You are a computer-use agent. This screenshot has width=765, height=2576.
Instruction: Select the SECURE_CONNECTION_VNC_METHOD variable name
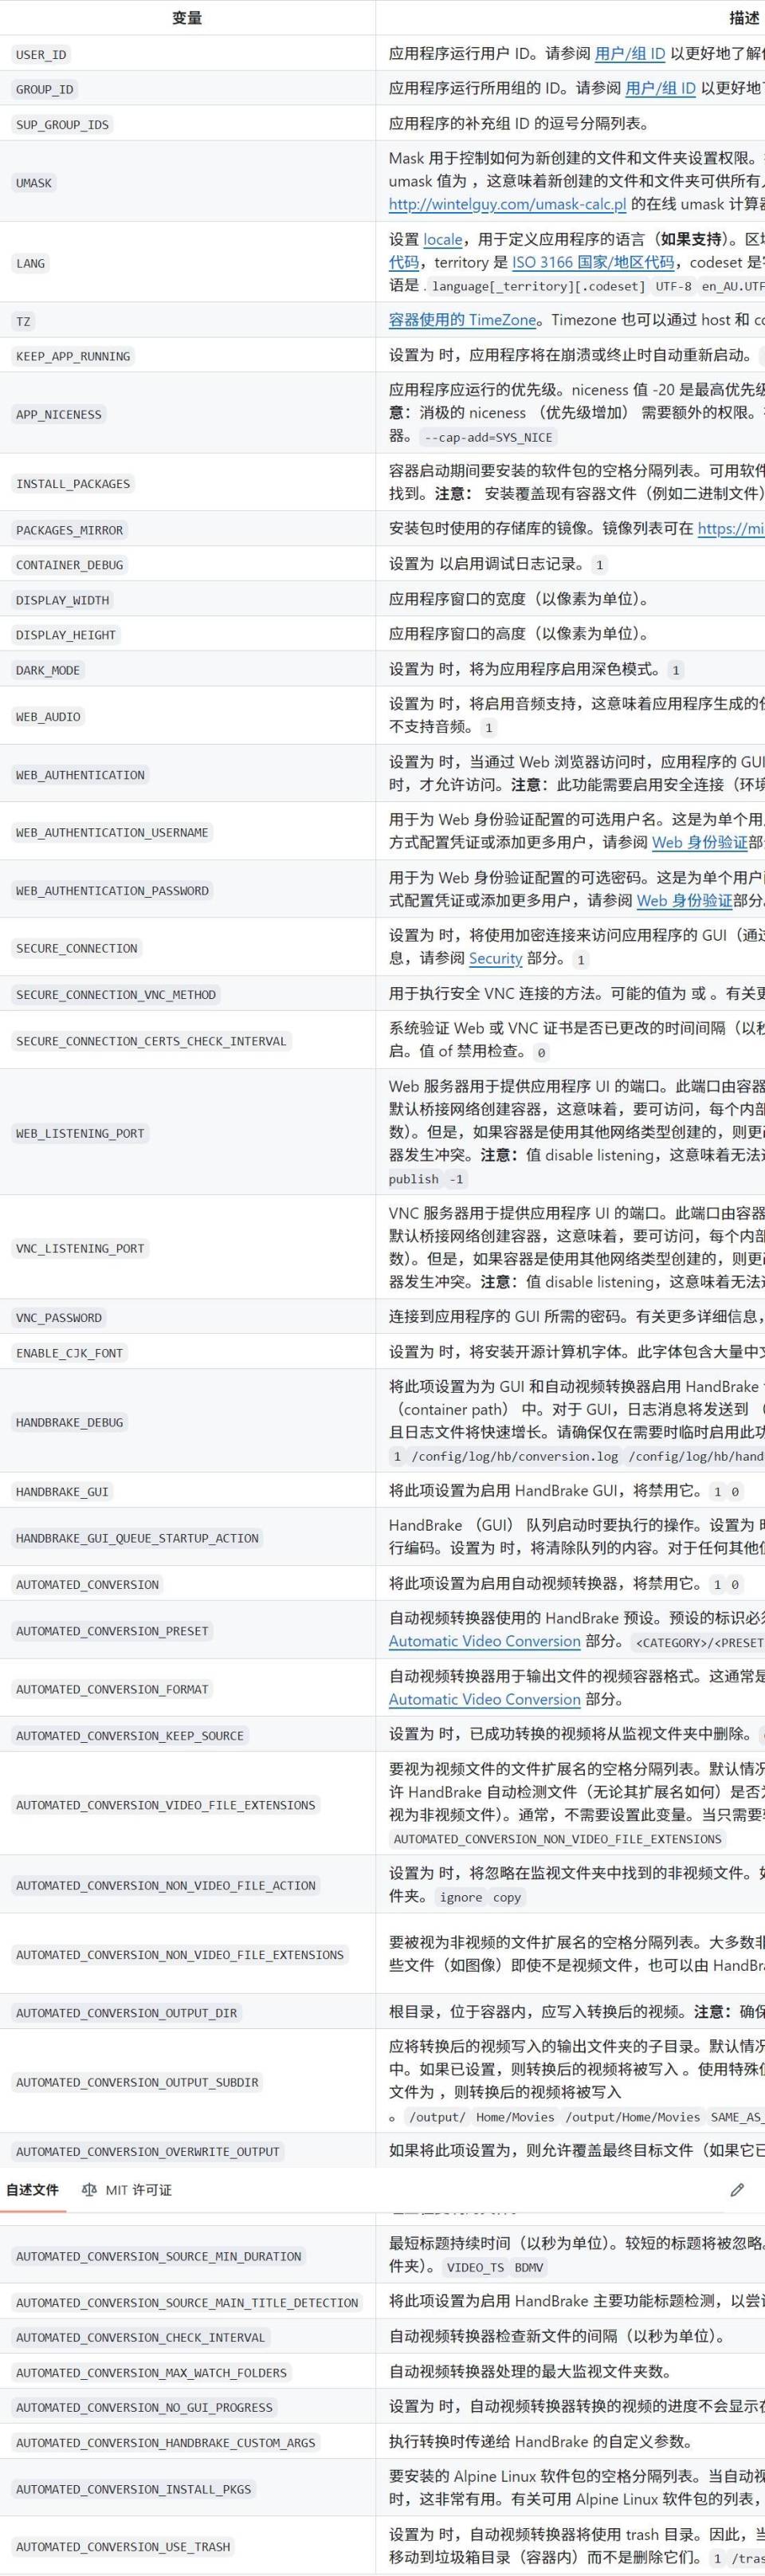(116, 994)
